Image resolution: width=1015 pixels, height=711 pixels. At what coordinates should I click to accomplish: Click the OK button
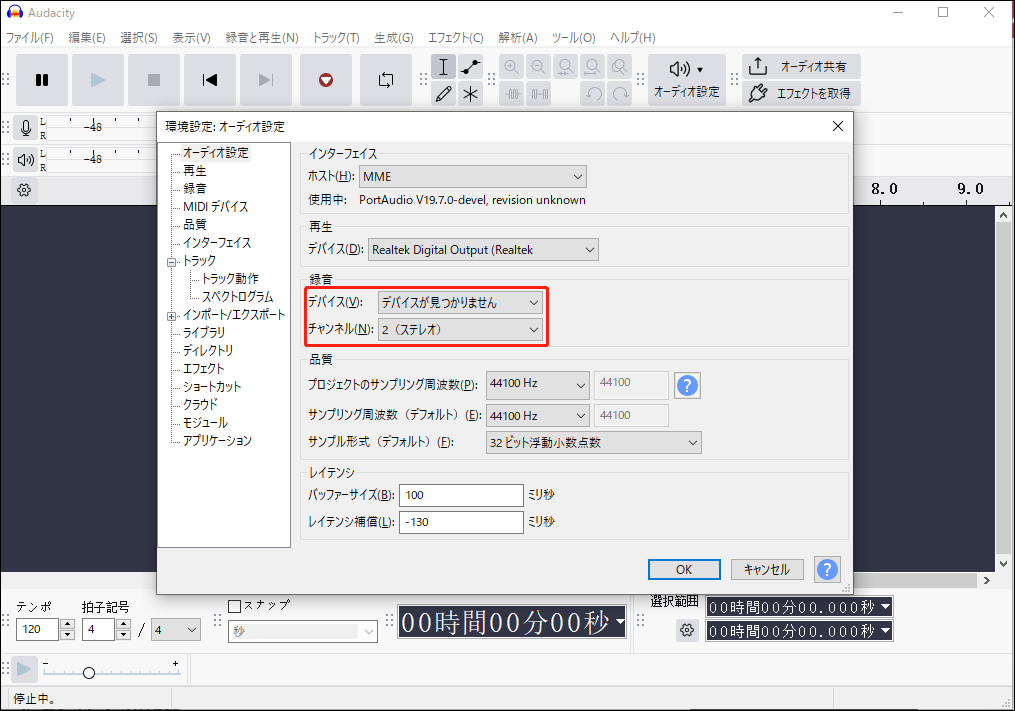(x=684, y=569)
